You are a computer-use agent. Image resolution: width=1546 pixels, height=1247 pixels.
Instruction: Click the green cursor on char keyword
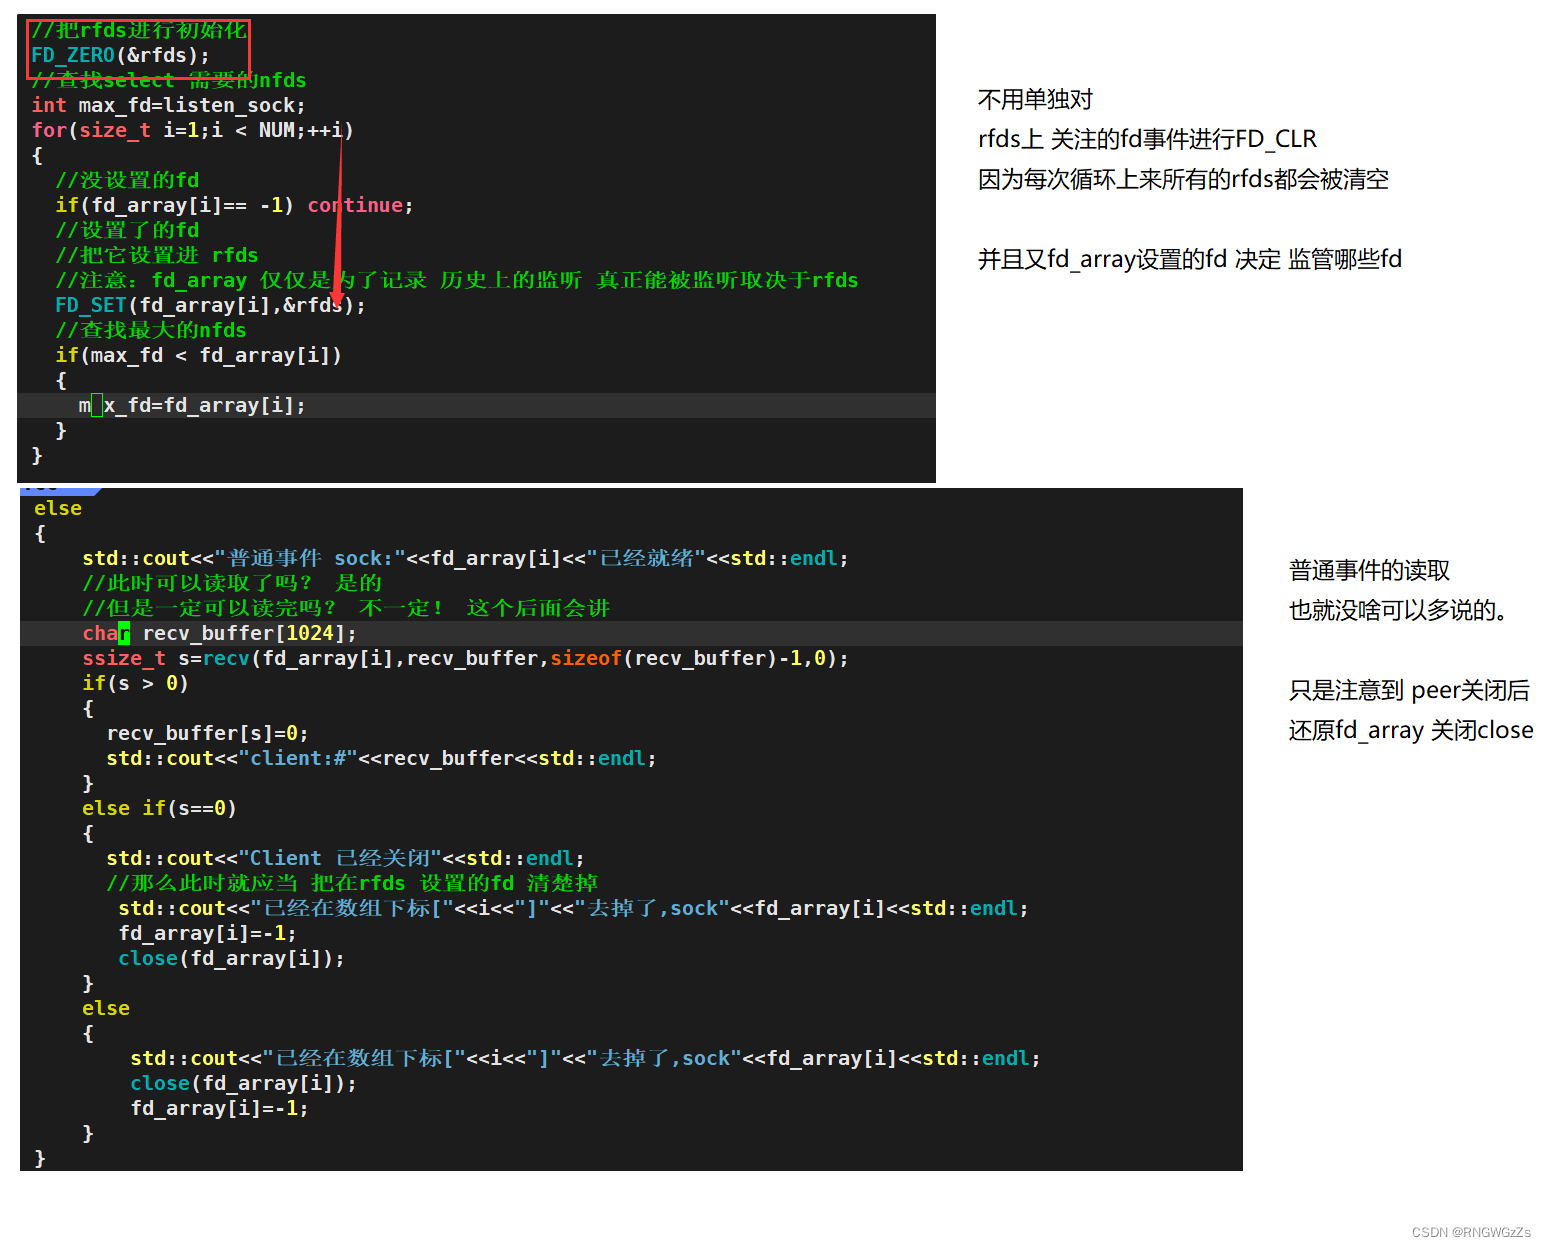pyautogui.click(x=126, y=632)
